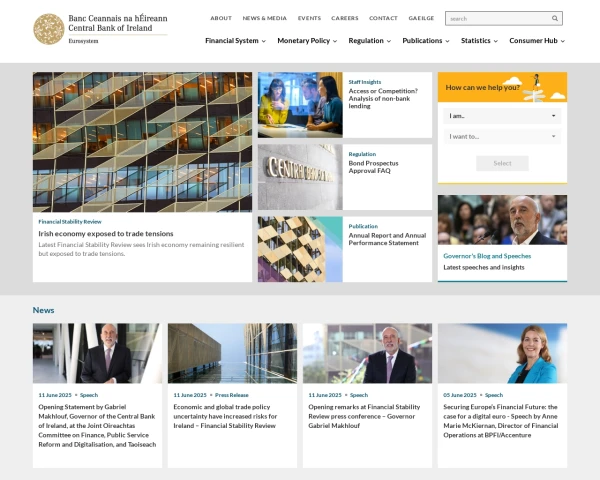This screenshot has width=600, height=480.
Task: Open 'Securing Europe's Financial Future' speech article
Action: click(x=501, y=421)
